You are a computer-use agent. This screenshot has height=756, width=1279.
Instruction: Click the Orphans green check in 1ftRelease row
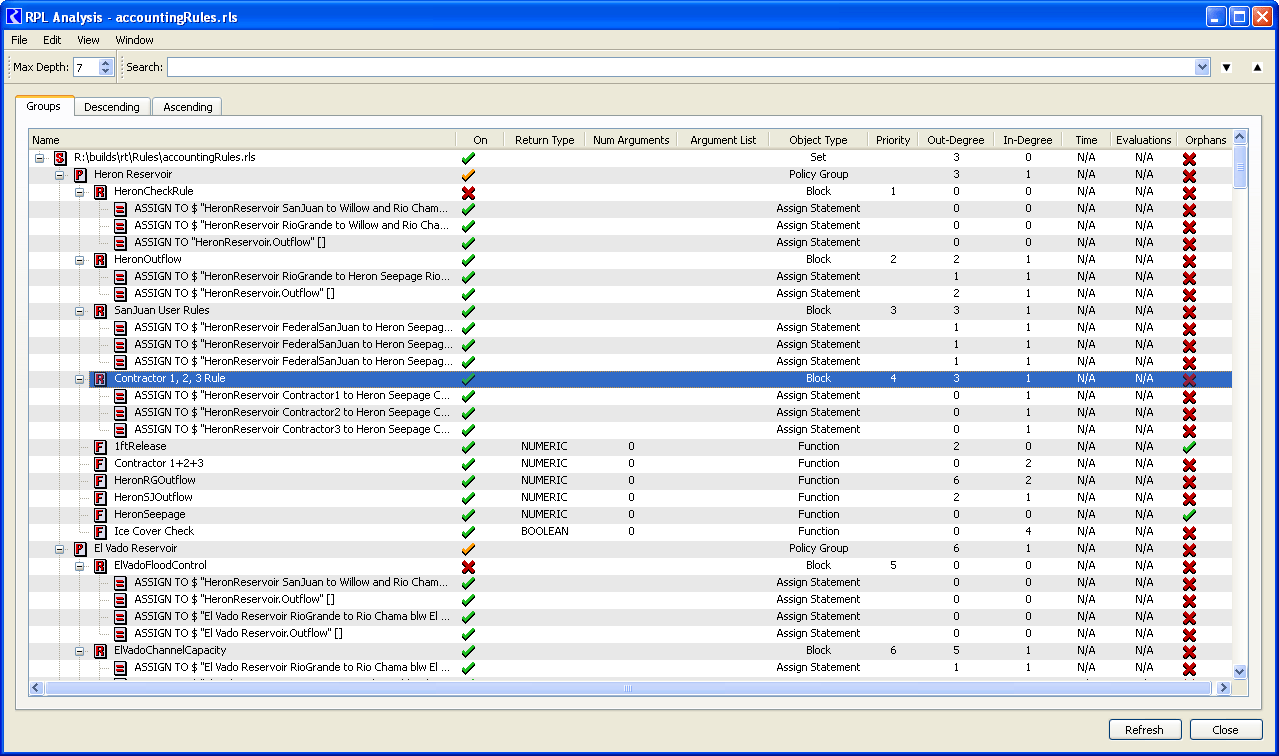click(1189, 447)
